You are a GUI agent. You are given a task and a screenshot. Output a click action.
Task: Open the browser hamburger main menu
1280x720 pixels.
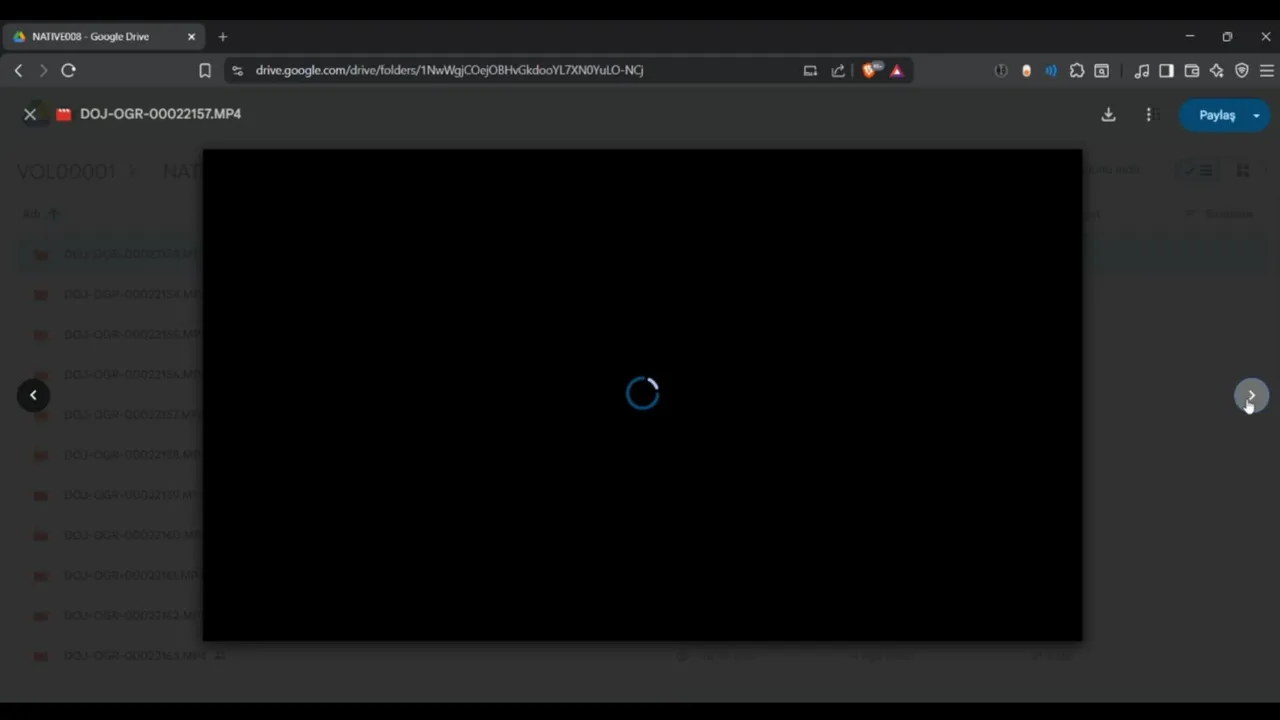point(1266,70)
